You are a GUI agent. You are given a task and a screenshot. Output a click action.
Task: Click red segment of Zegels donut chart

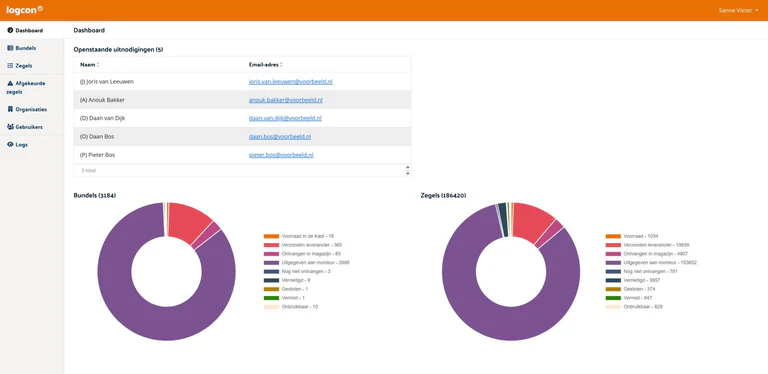click(x=530, y=223)
